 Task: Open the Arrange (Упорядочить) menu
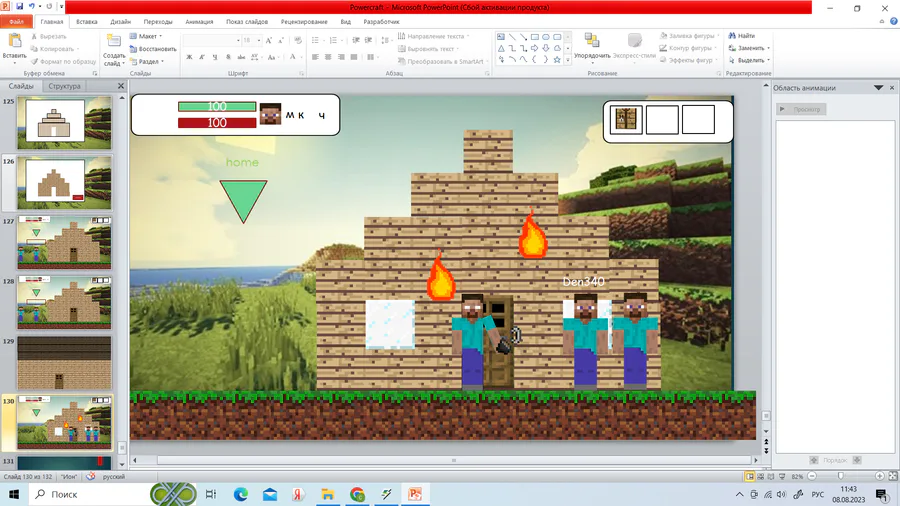[592, 46]
